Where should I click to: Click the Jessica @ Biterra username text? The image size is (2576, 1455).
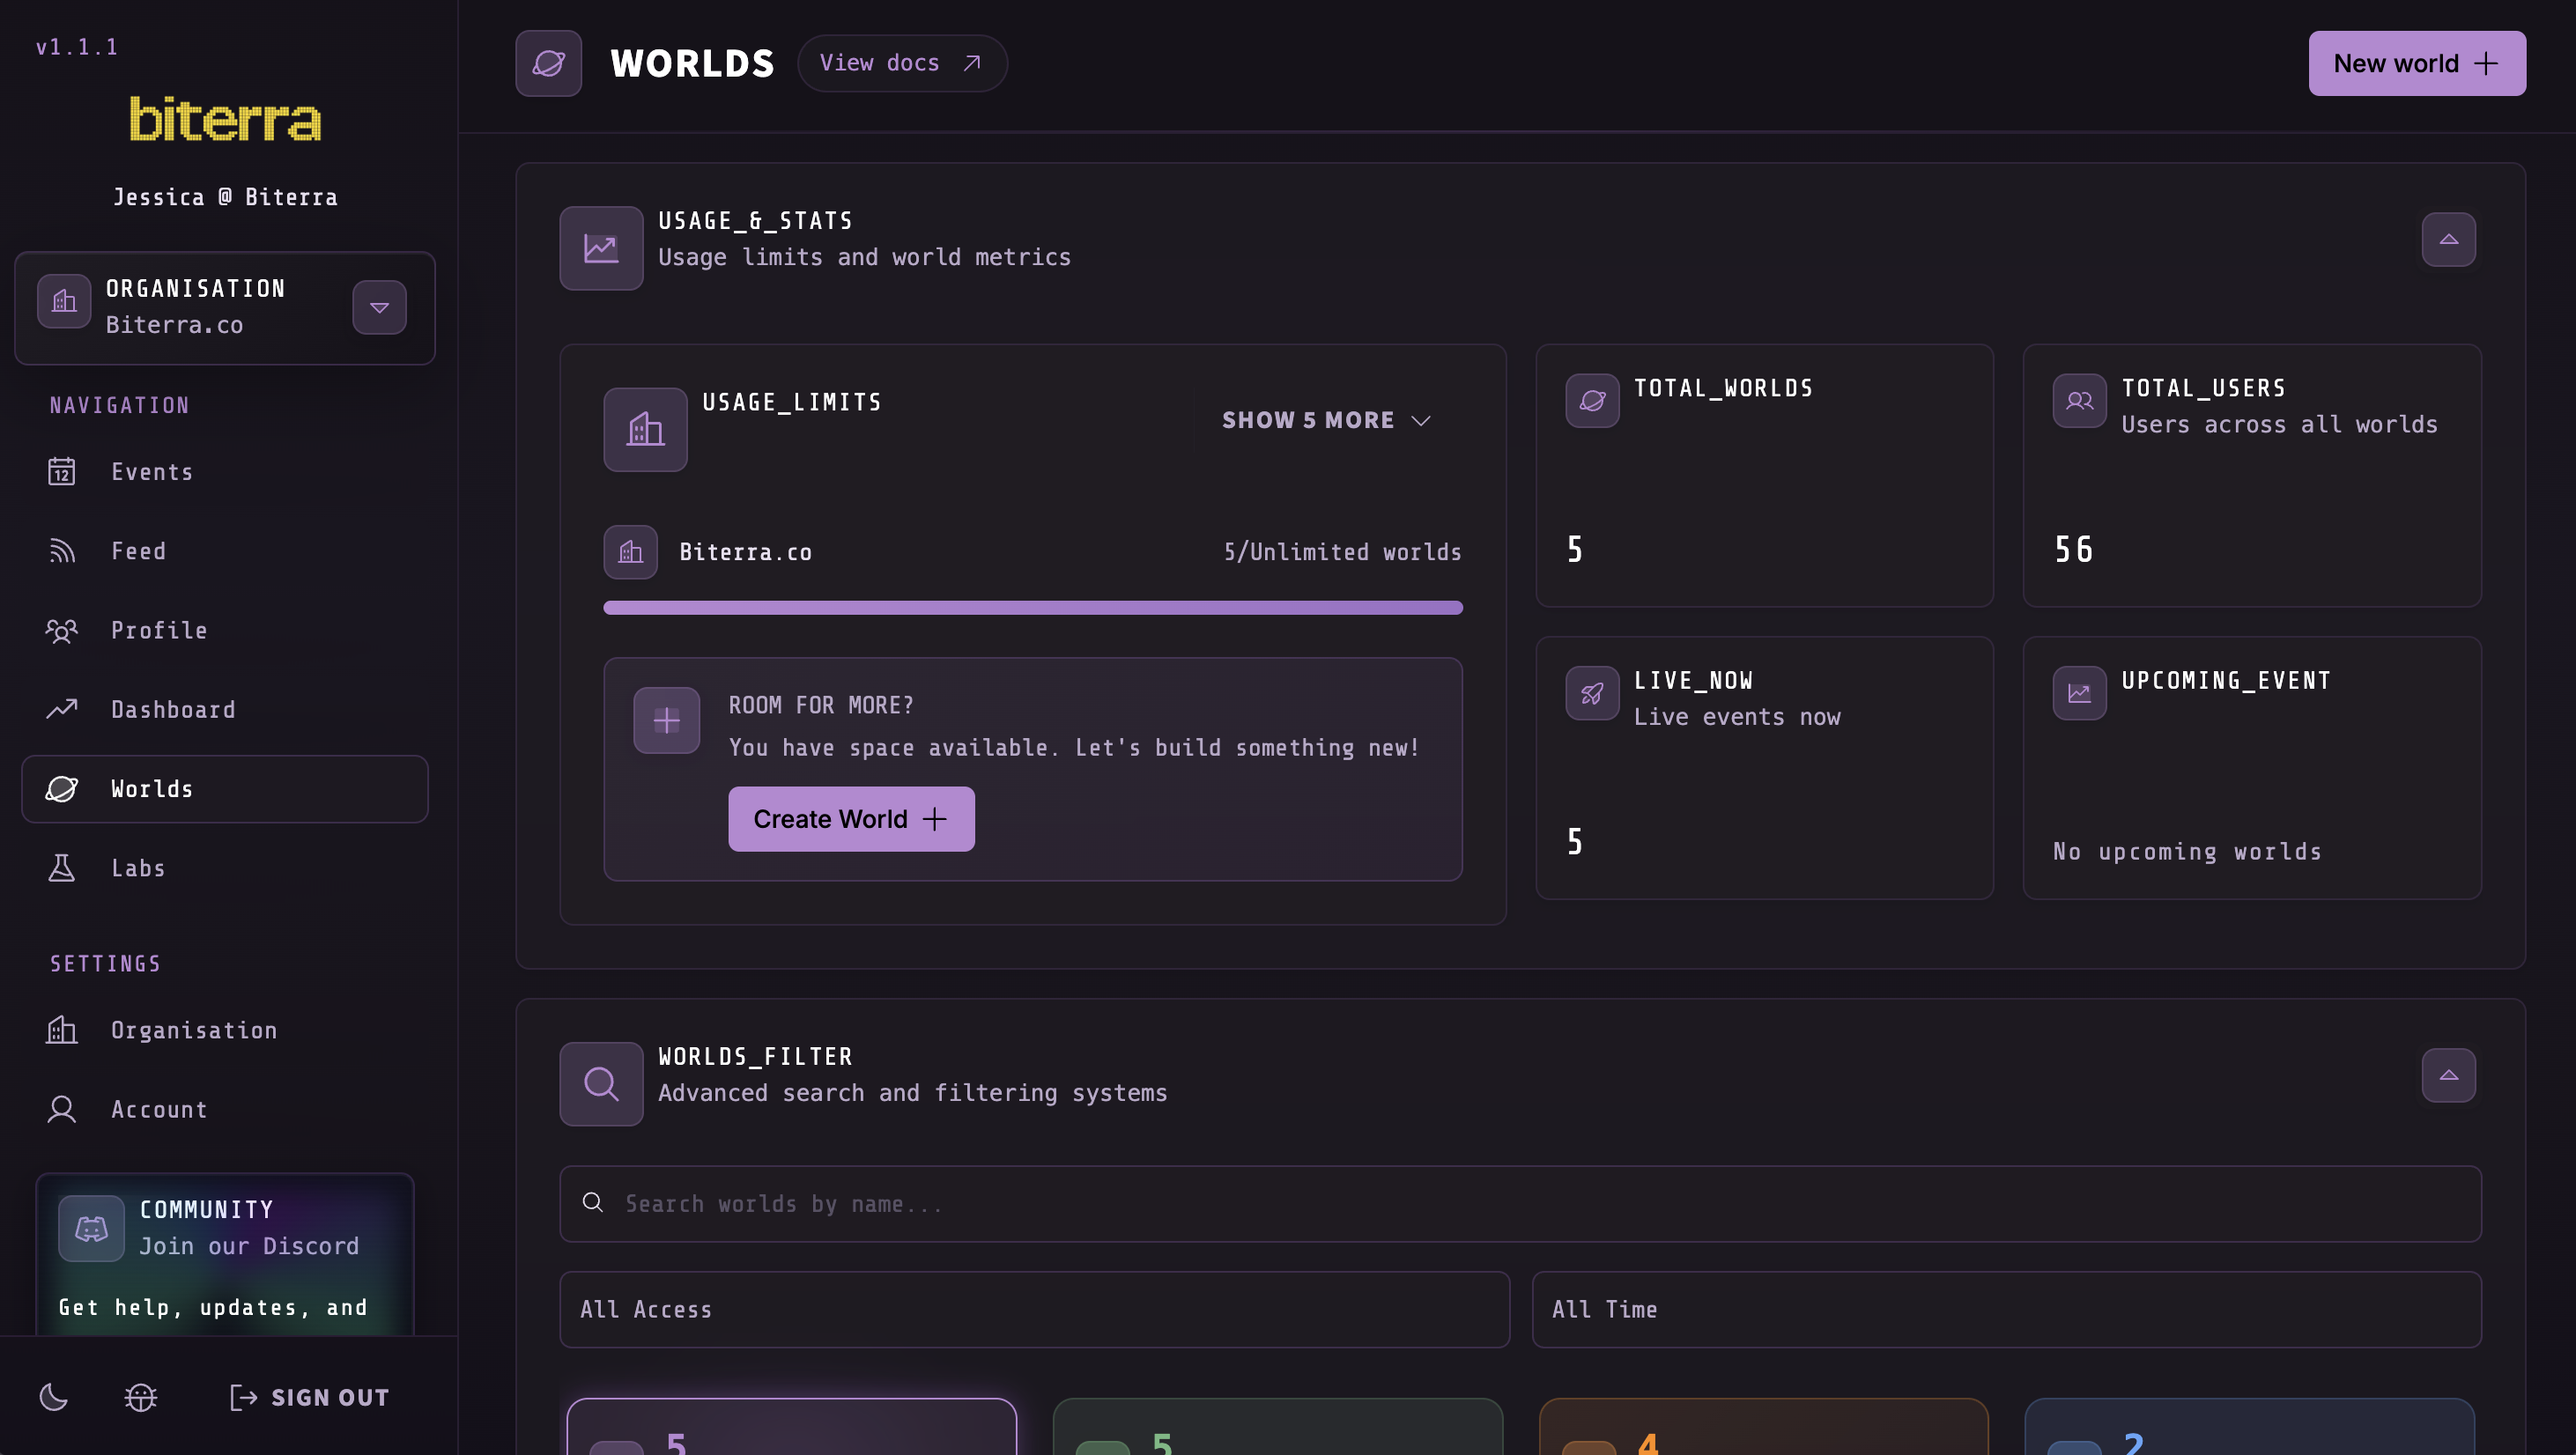click(x=225, y=197)
